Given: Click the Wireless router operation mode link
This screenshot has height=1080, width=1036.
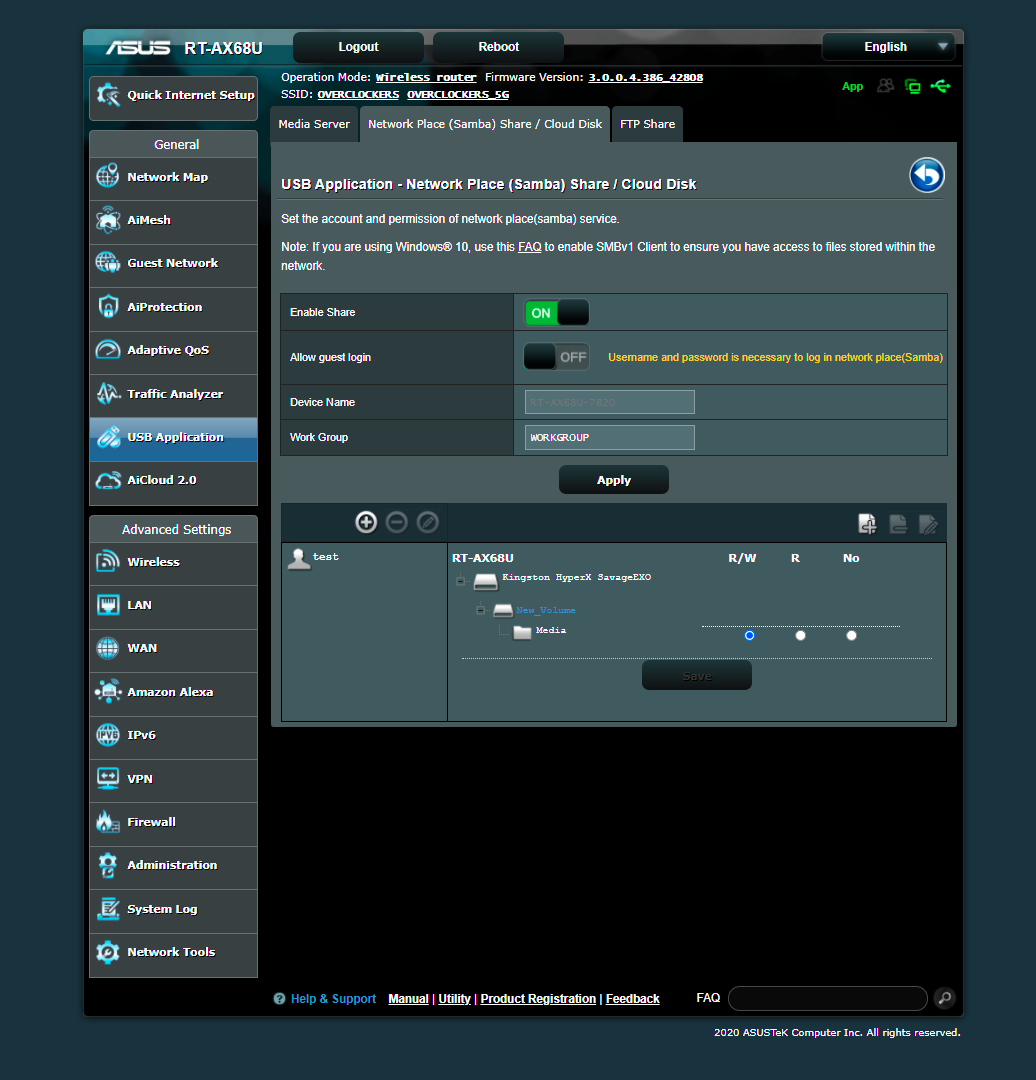Looking at the screenshot, I should point(426,77).
